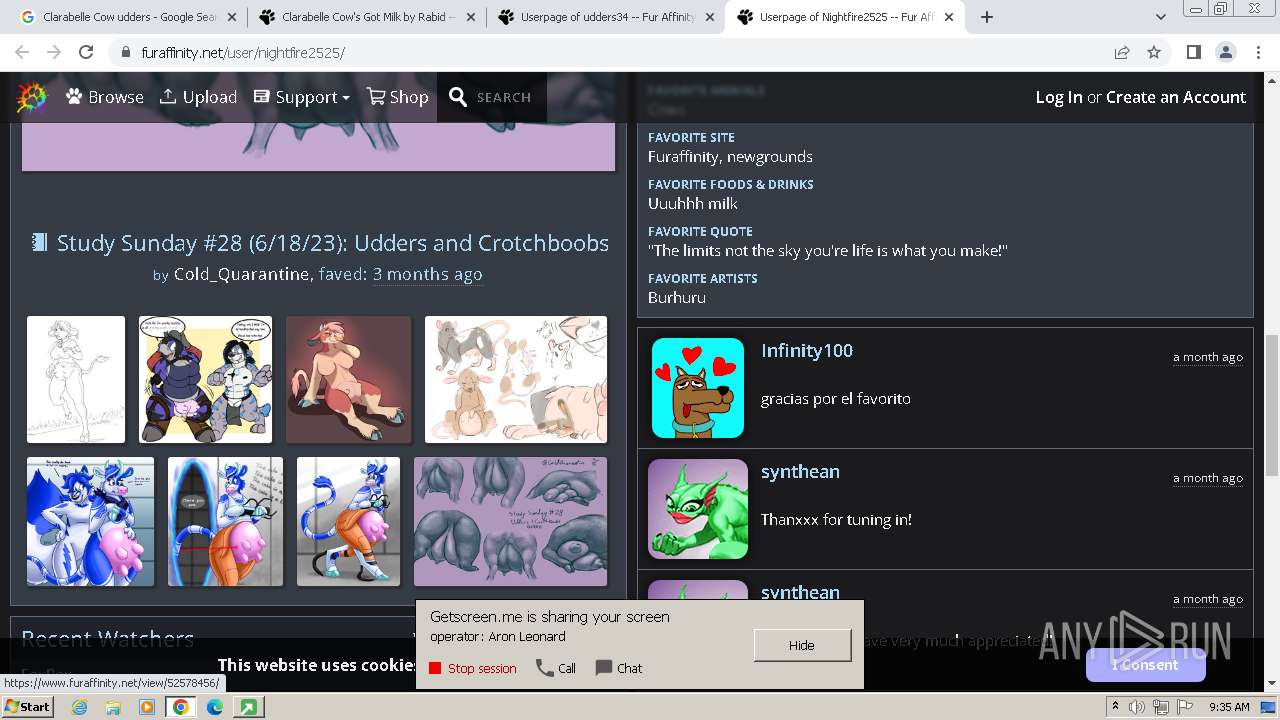Image resolution: width=1280 pixels, height=720 pixels.
Task: Show hidden system tray icons
Action: pos(1116,707)
